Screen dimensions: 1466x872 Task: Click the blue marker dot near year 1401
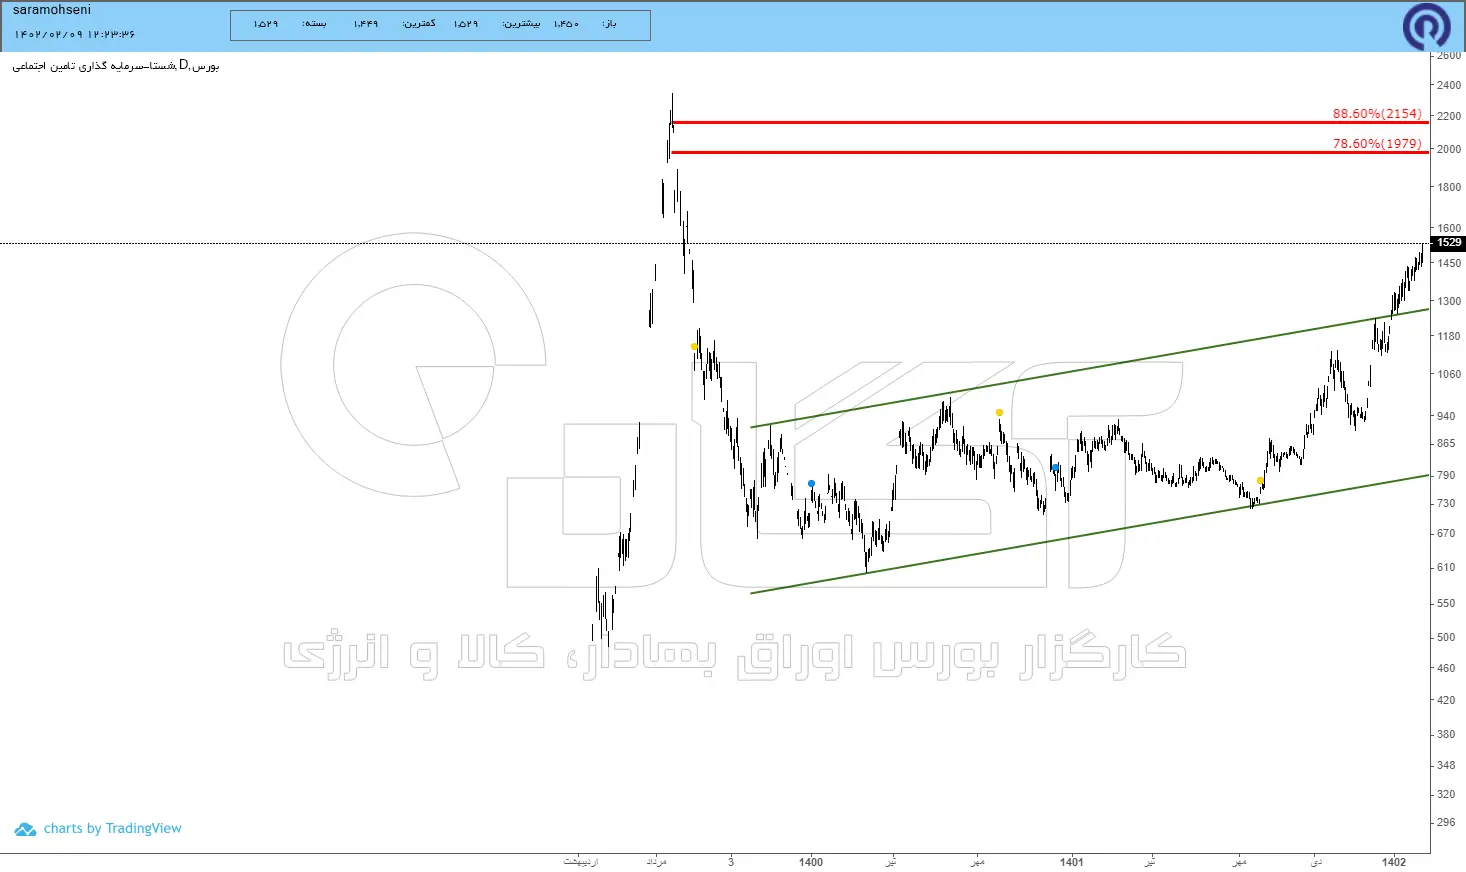tap(1055, 468)
